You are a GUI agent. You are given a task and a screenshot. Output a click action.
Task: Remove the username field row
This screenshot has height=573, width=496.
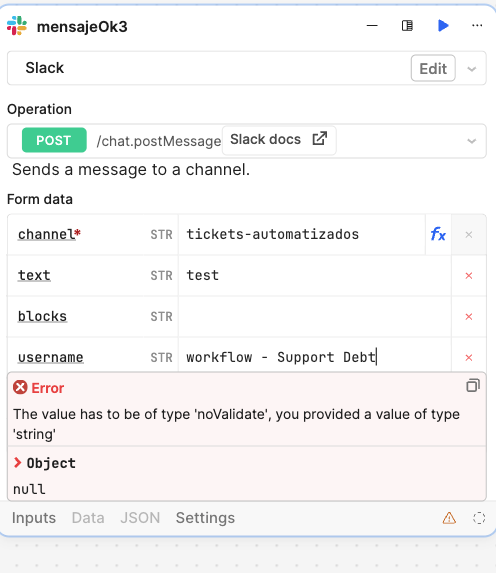coord(469,357)
